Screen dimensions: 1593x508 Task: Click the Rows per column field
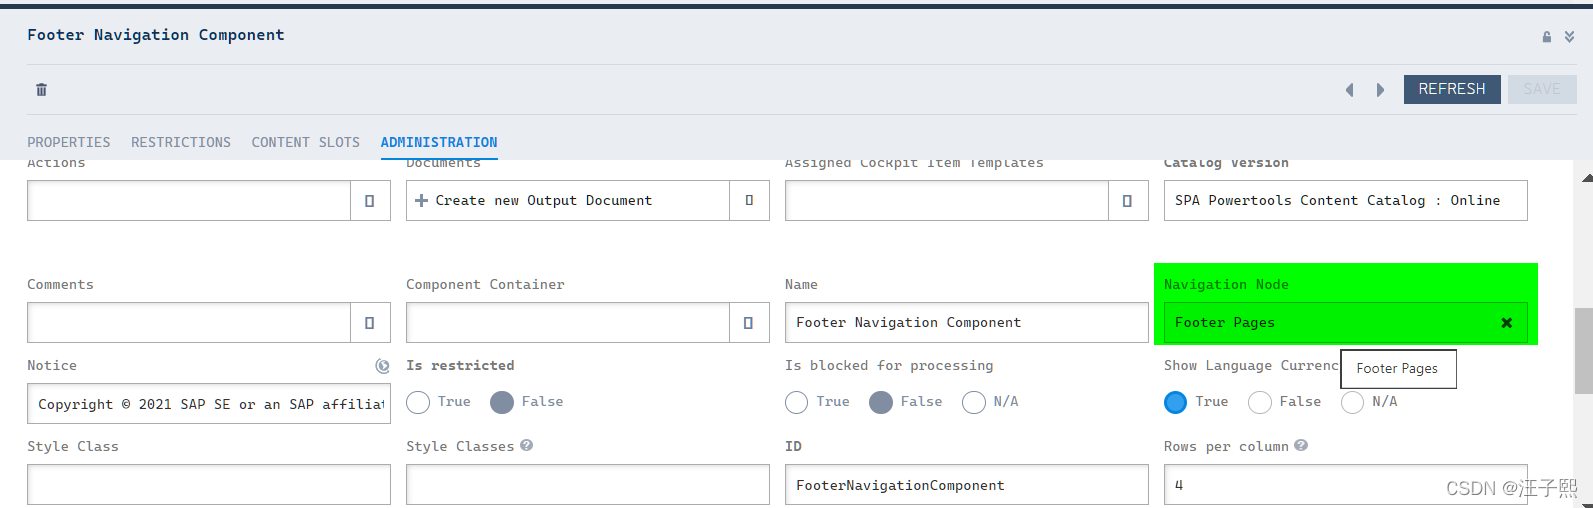(x=1345, y=485)
